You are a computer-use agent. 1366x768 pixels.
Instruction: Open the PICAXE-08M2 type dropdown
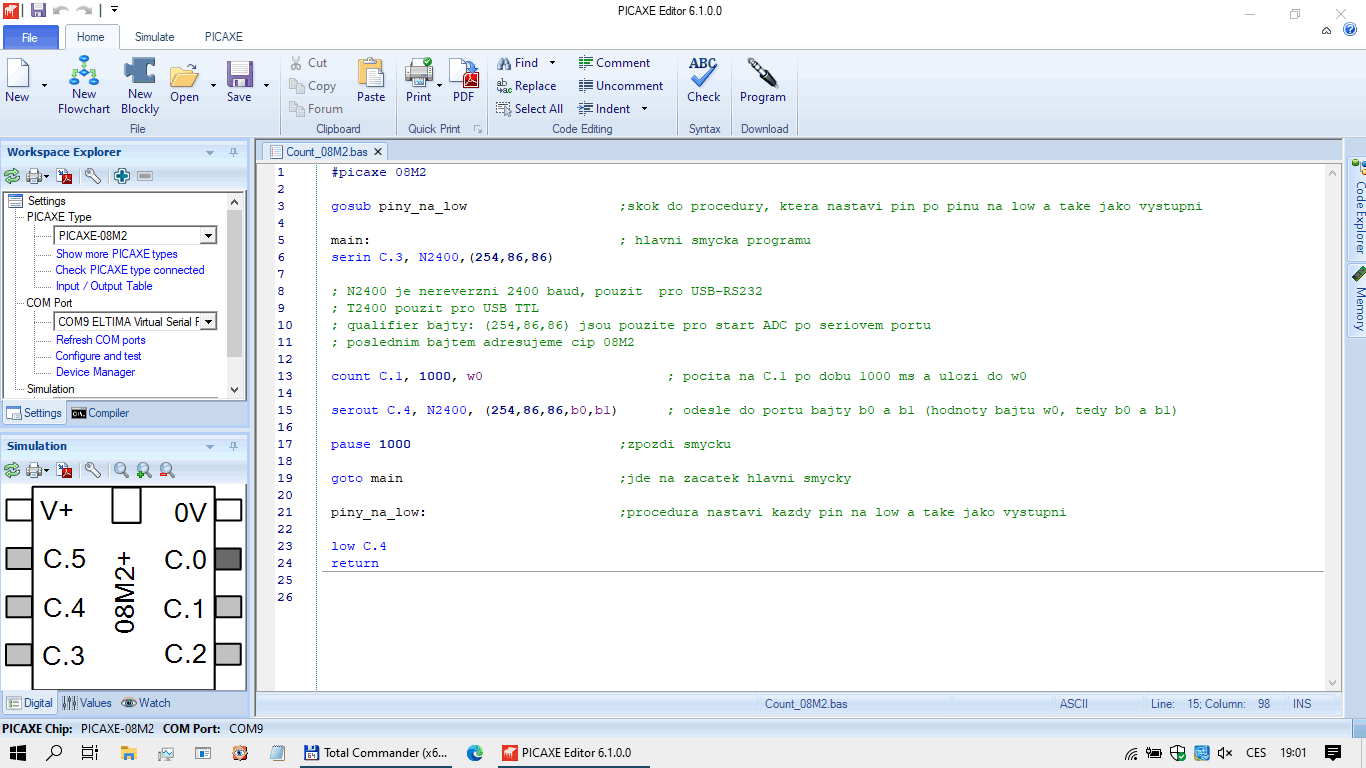208,236
